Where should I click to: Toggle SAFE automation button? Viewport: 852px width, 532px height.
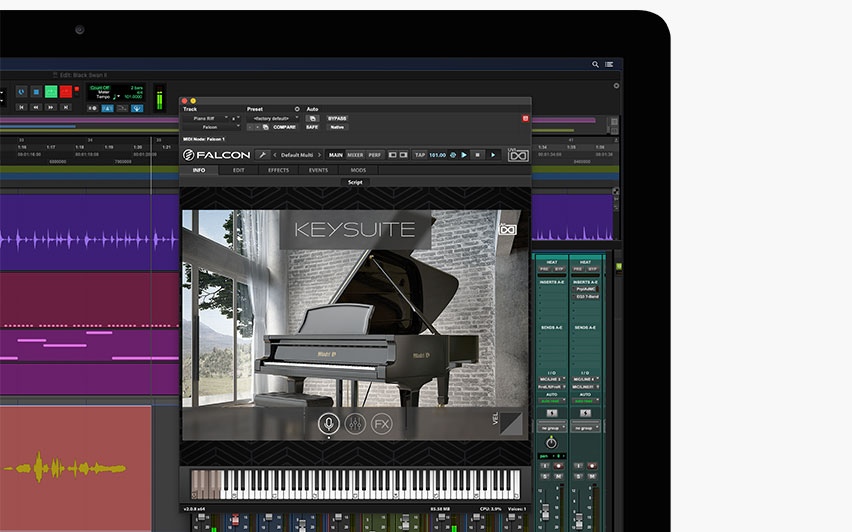pyautogui.click(x=312, y=127)
